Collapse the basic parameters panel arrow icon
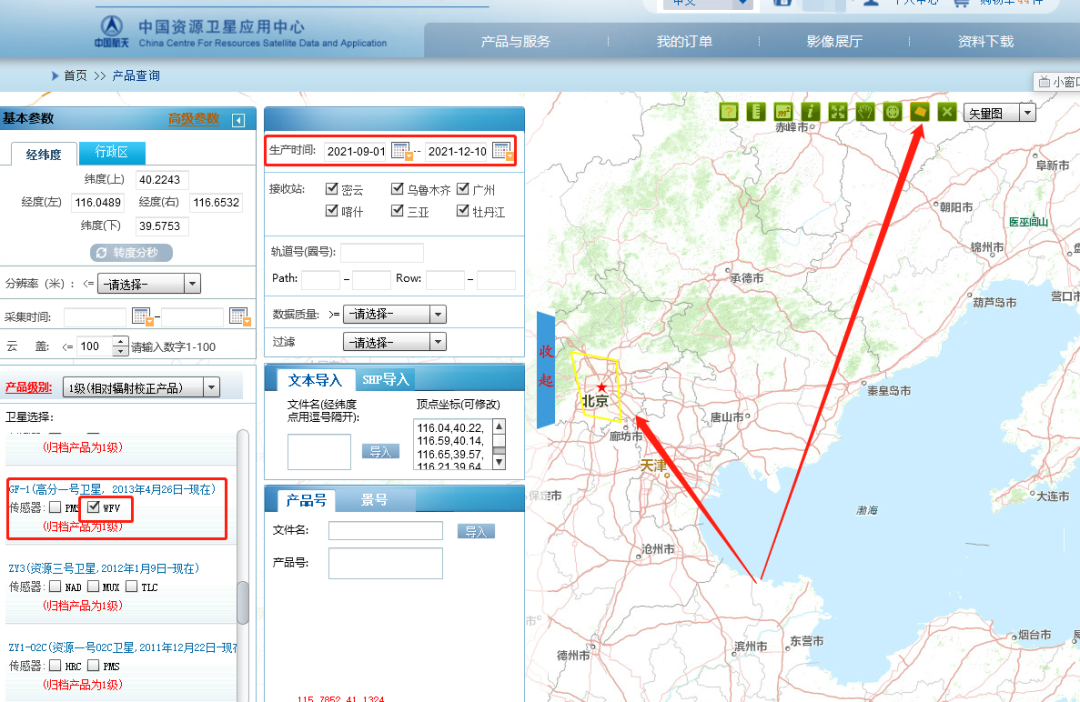 [238, 121]
